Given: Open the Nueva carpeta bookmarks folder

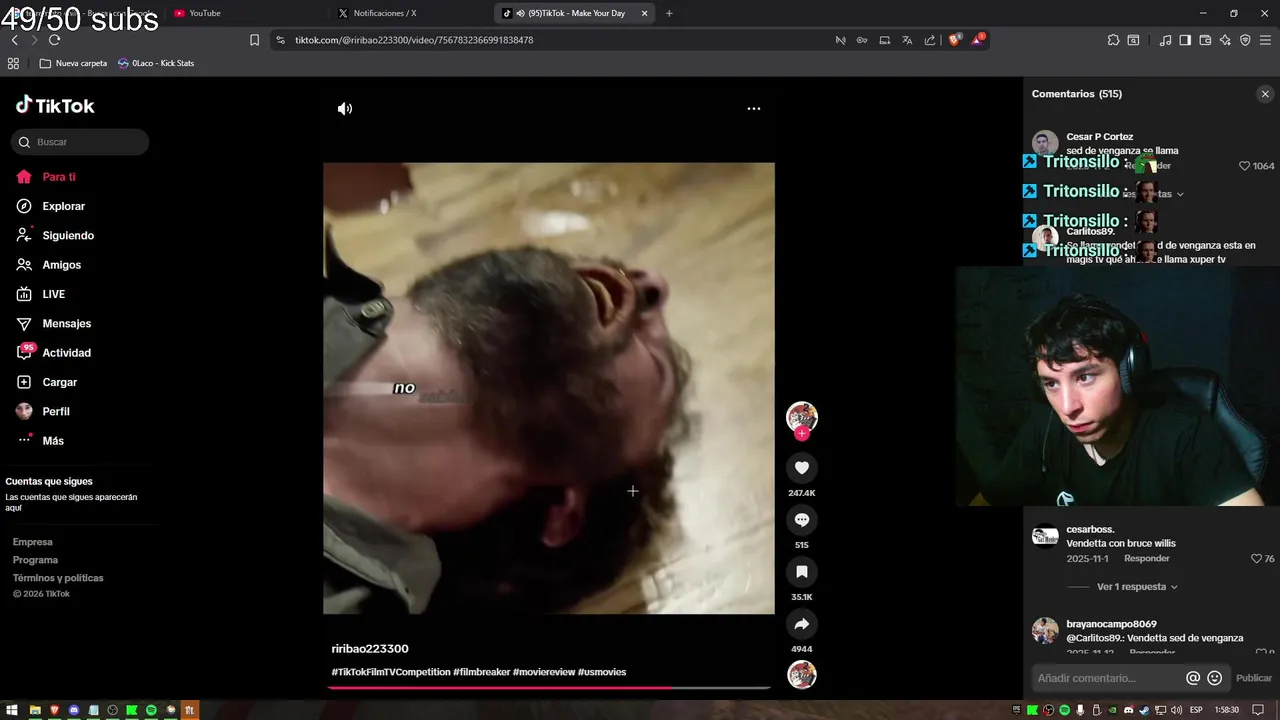Looking at the screenshot, I should [73, 63].
